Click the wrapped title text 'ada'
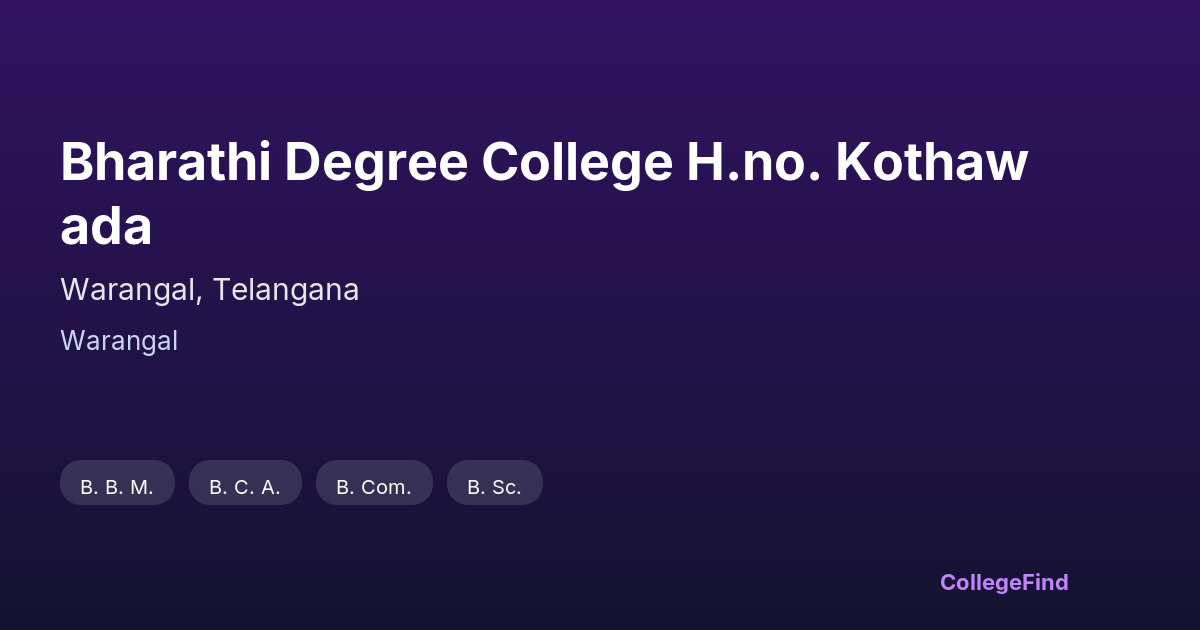The width and height of the screenshot is (1200, 630). 106,227
